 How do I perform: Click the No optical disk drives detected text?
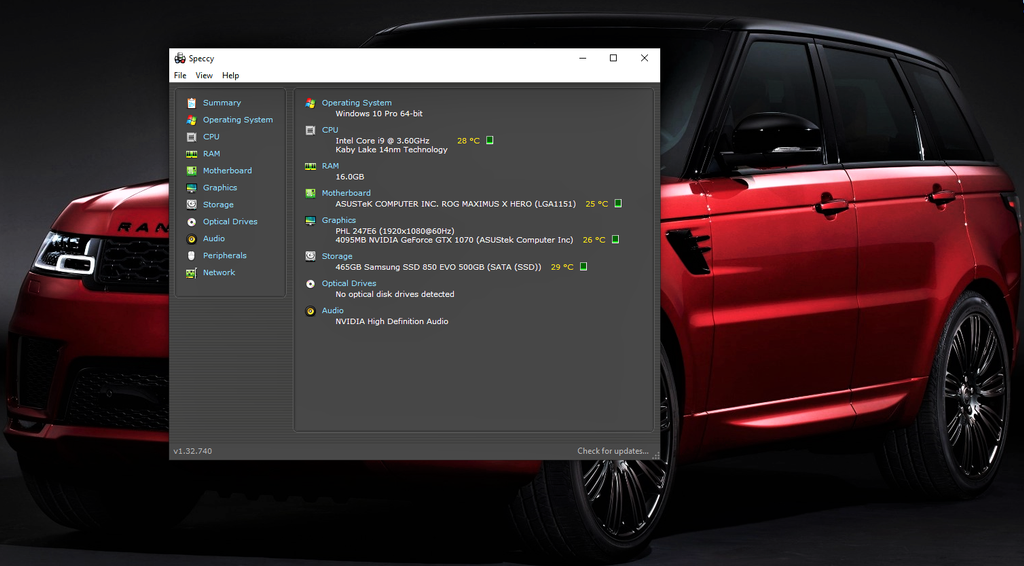pos(394,294)
